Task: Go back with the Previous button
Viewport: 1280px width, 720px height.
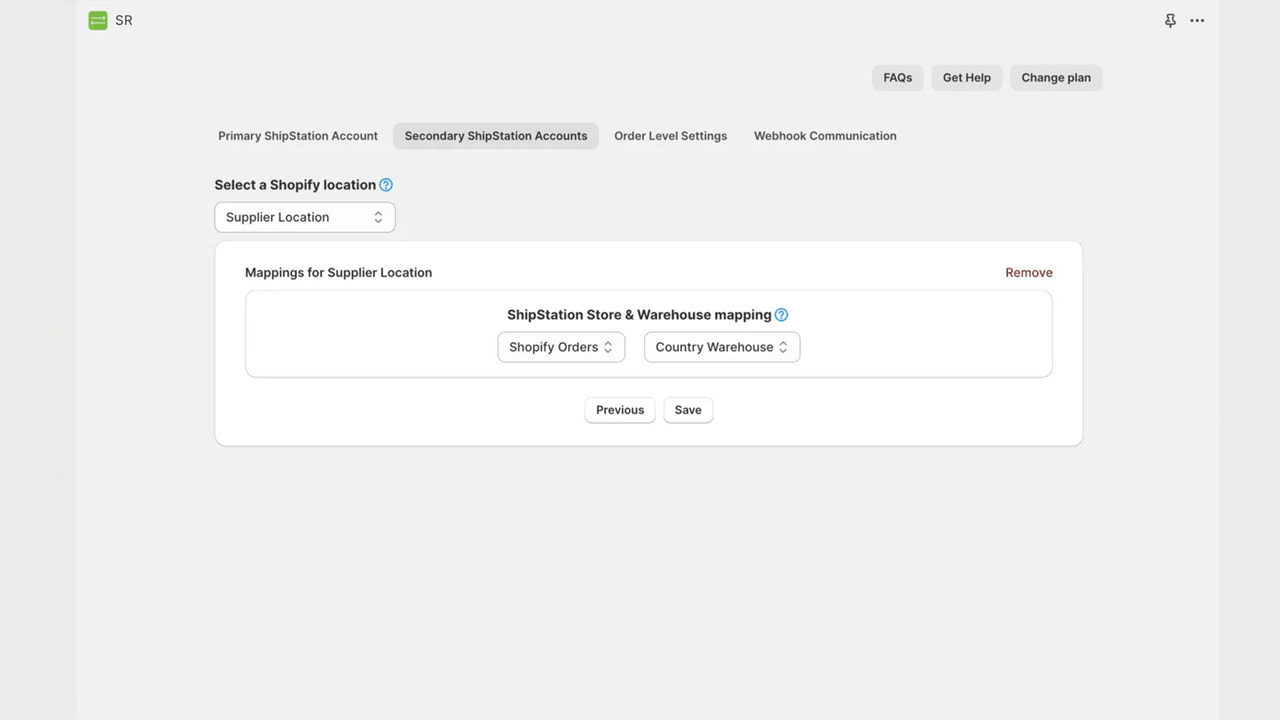Action: [x=620, y=410]
